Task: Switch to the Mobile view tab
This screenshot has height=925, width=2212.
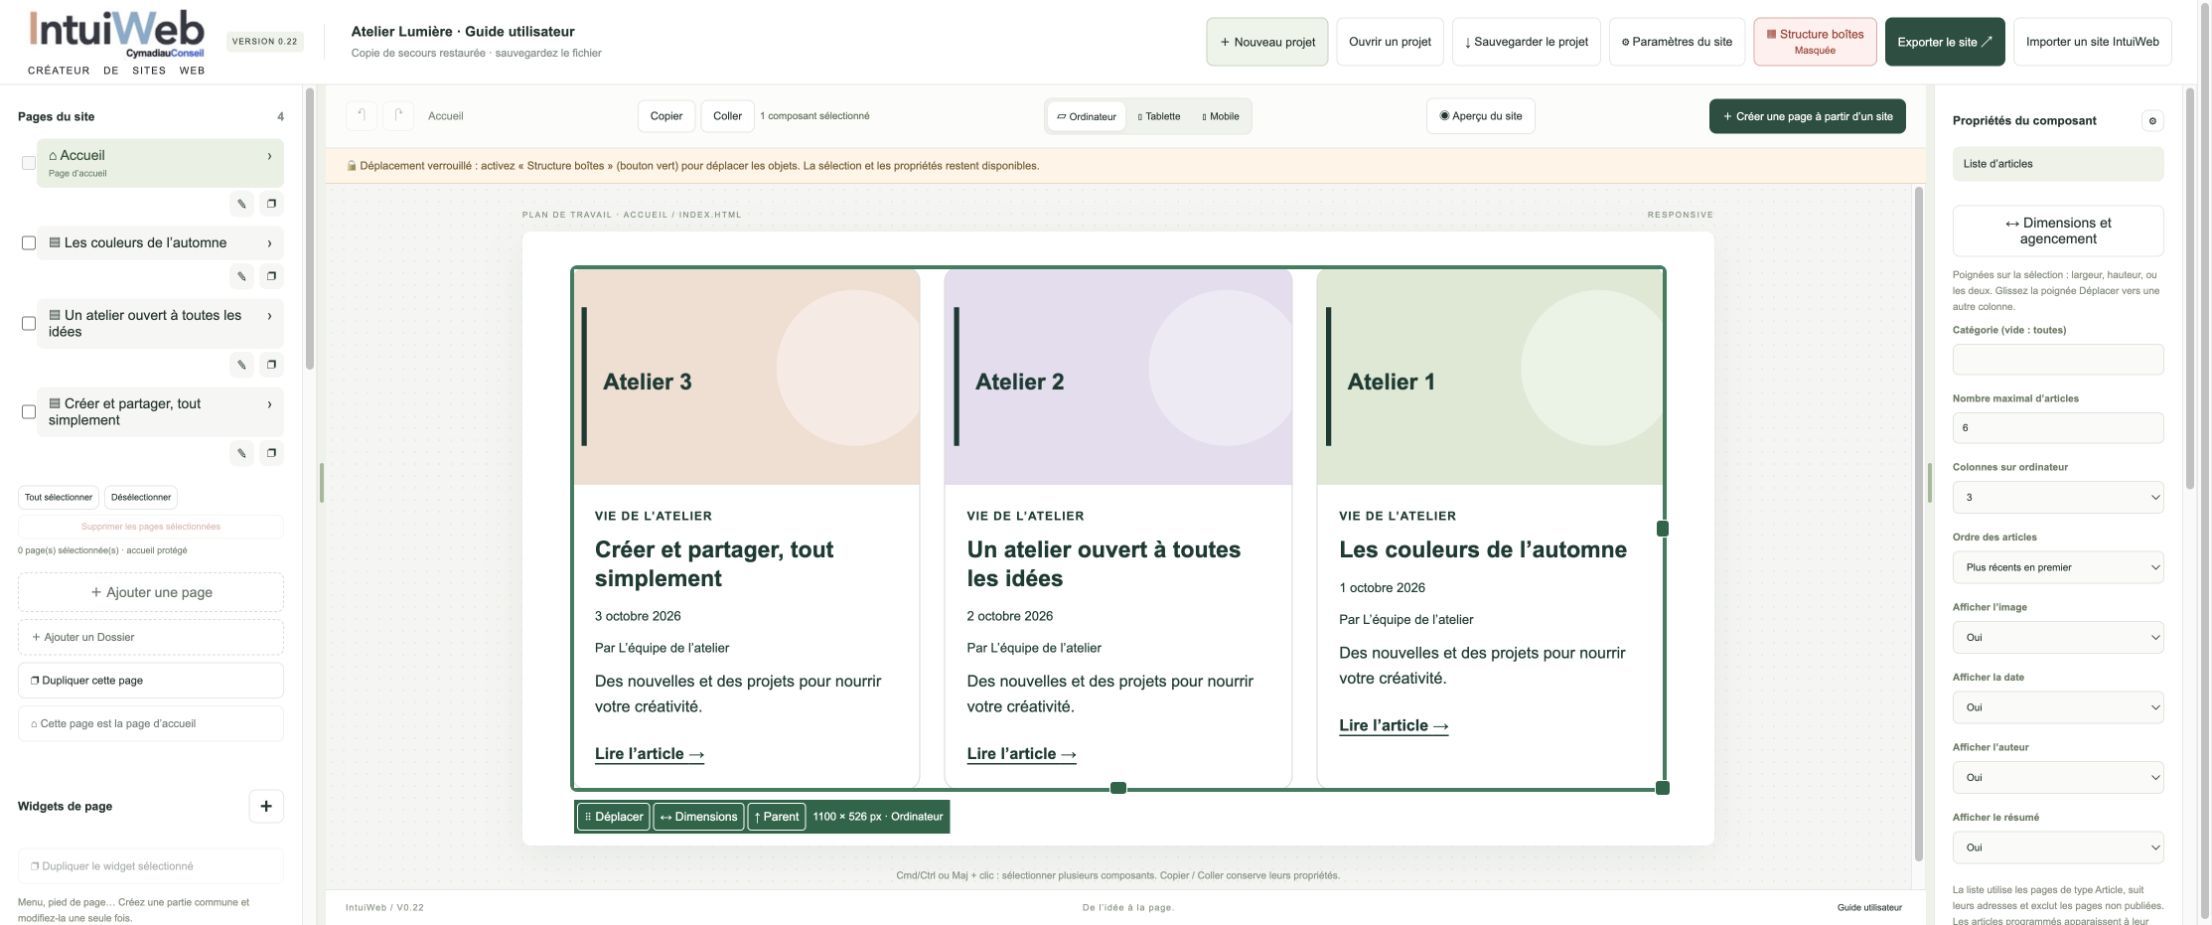Action: tap(1220, 117)
